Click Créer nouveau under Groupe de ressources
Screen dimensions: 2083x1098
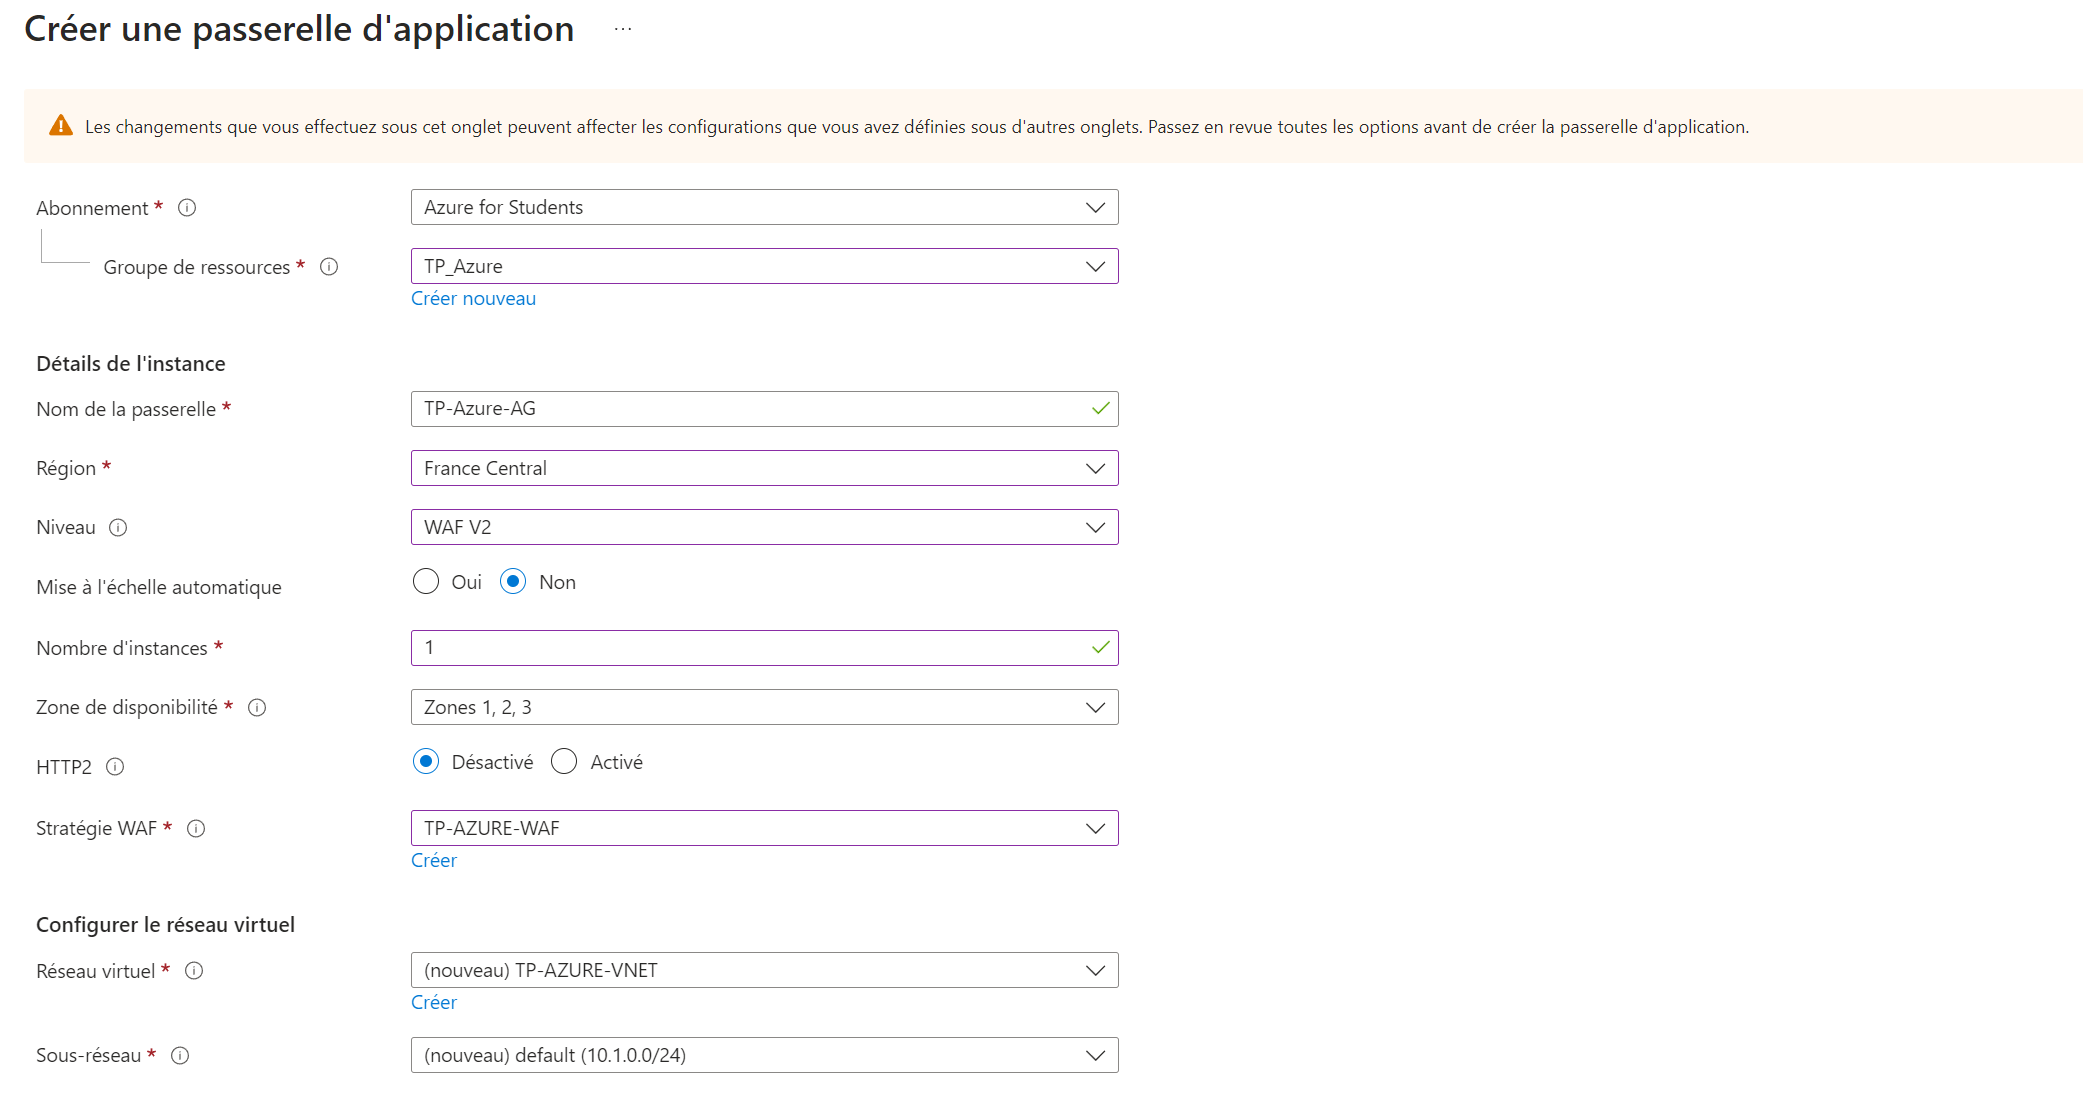point(473,298)
